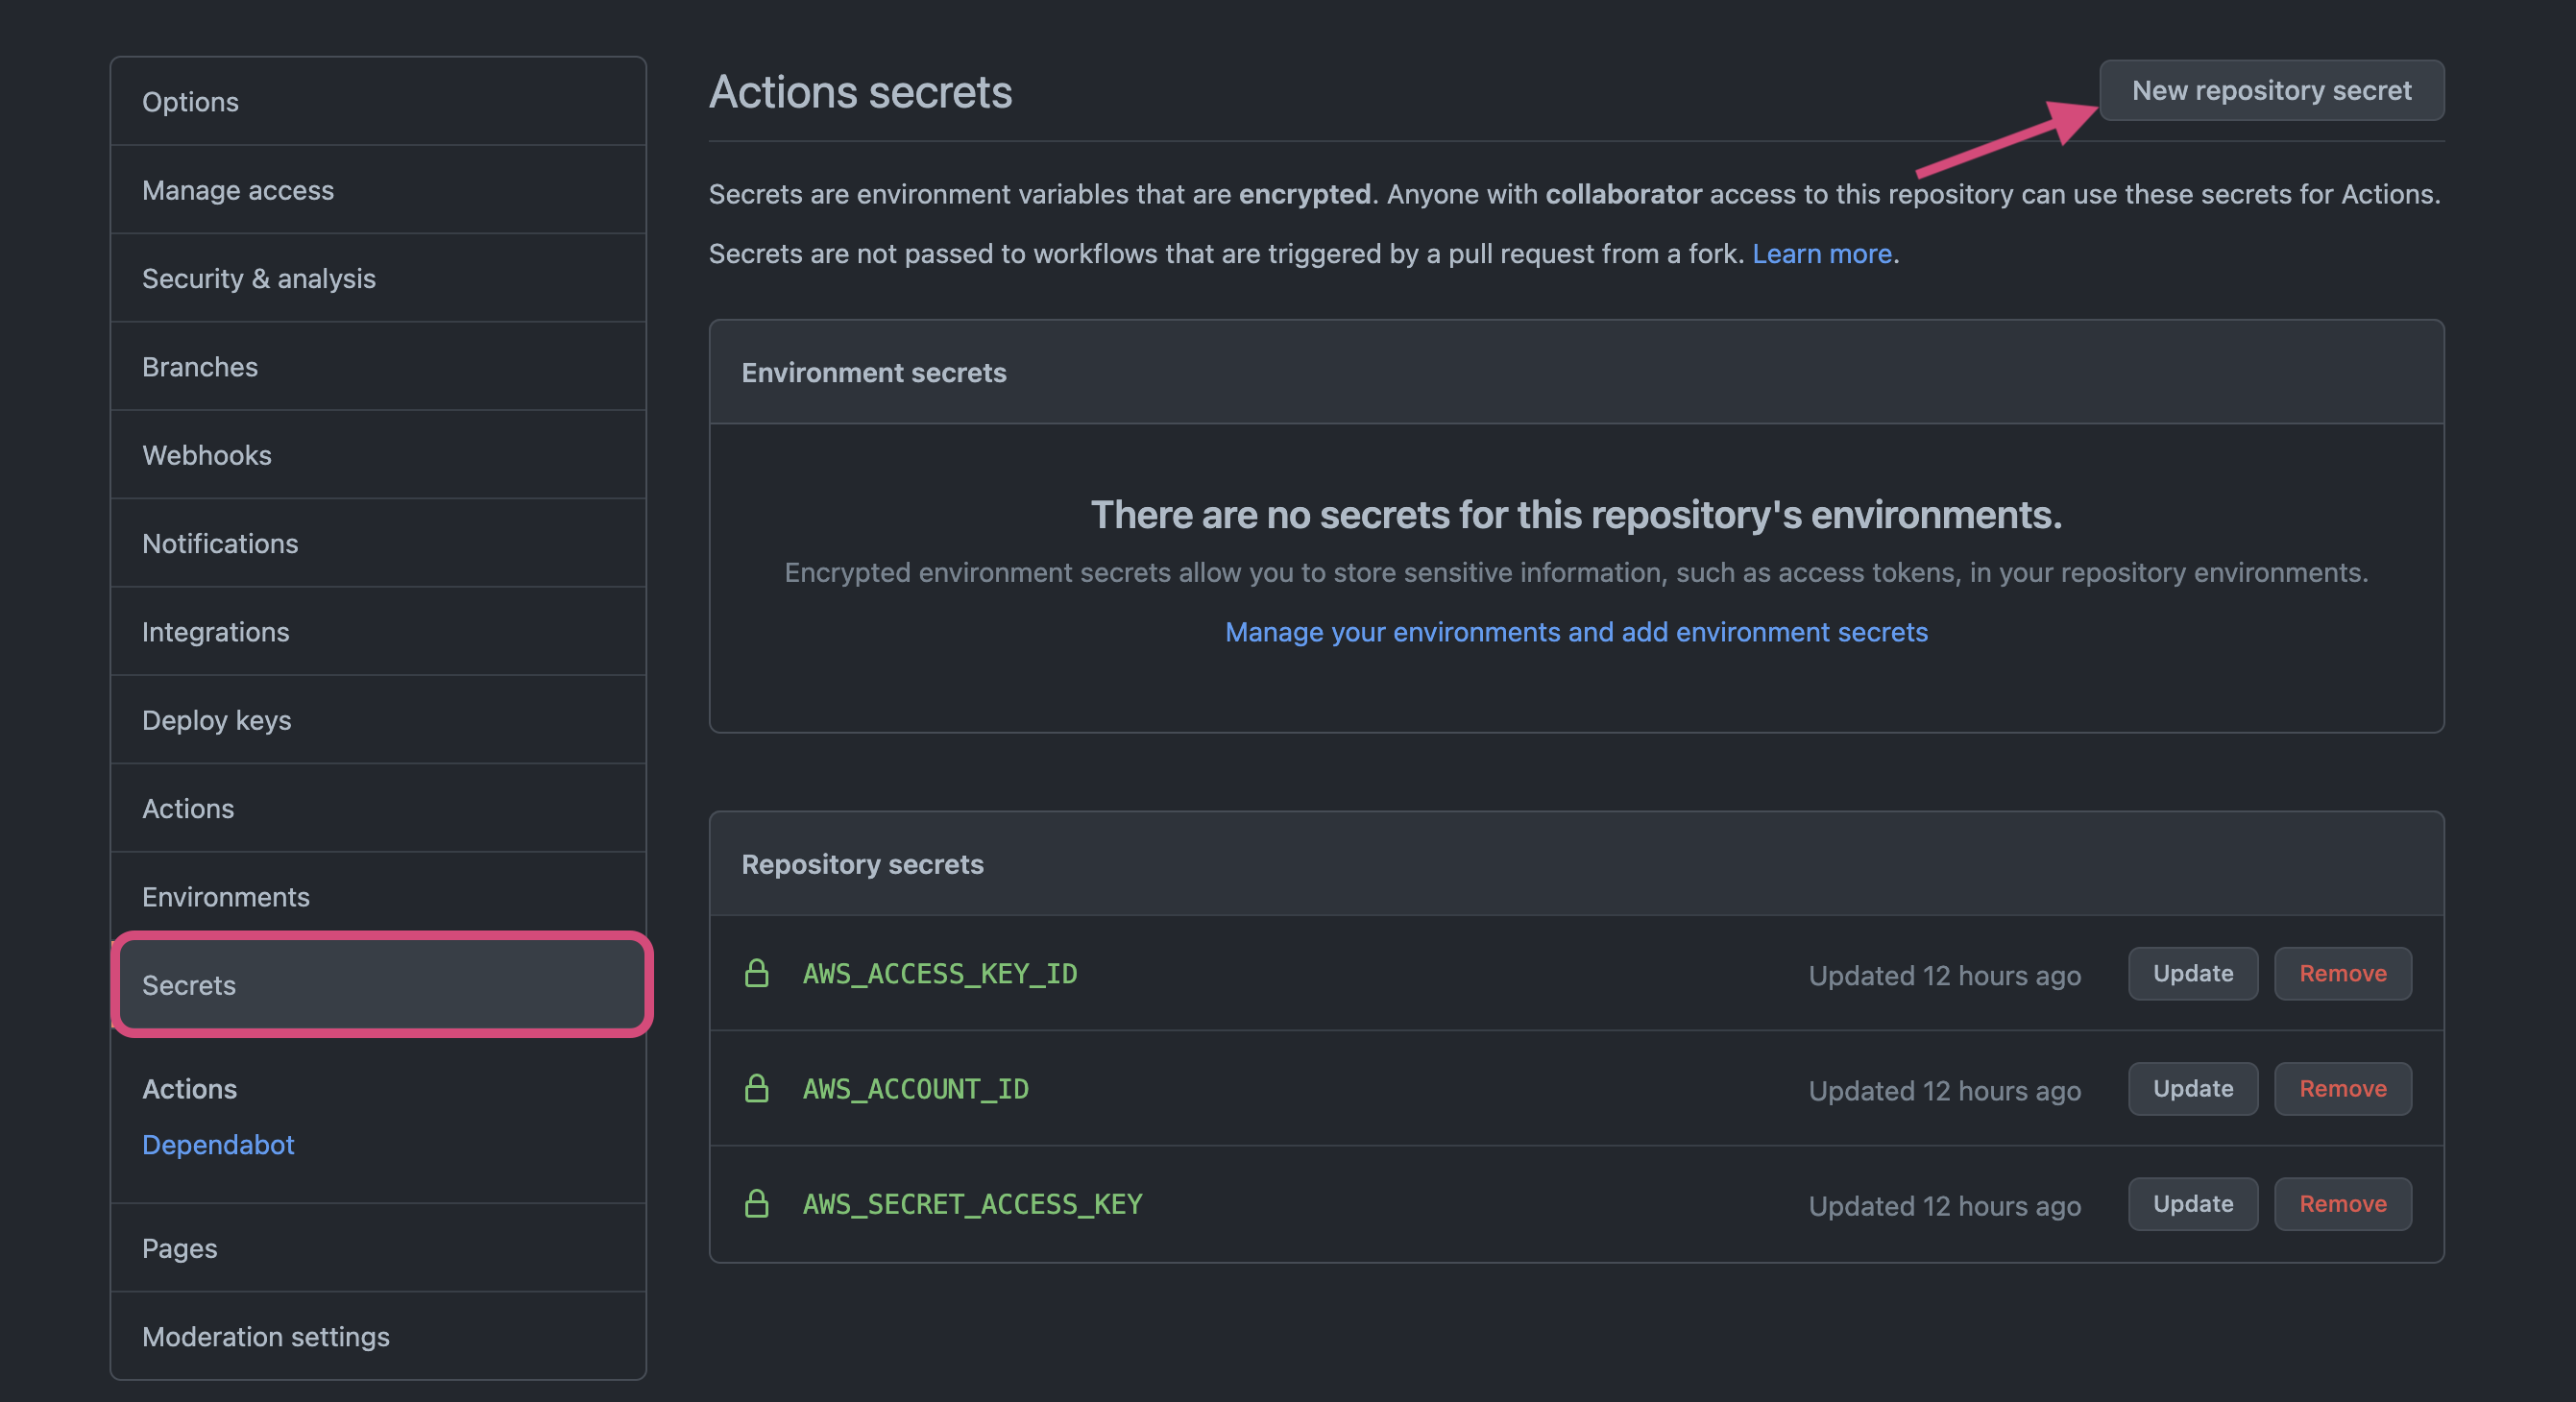Select the highlighted Secrets sidebar item
The height and width of the screenshot is (1402, 2576).
(x=380, y=985)
